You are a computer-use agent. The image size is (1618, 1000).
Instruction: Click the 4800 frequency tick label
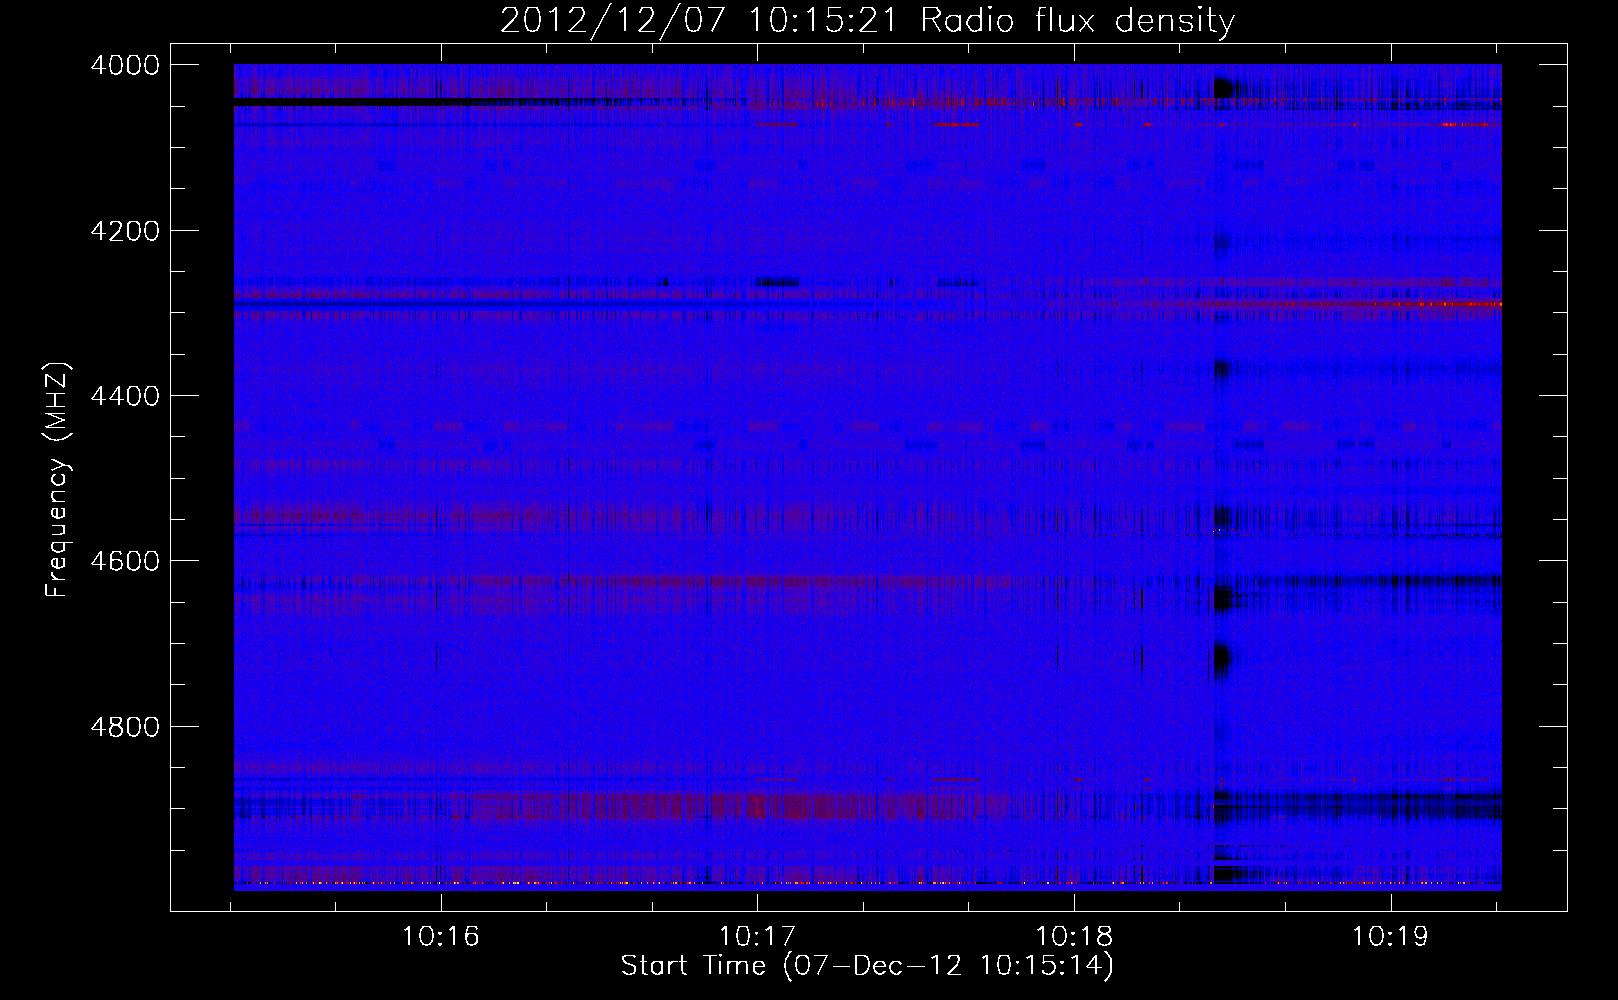coord(125,726)
